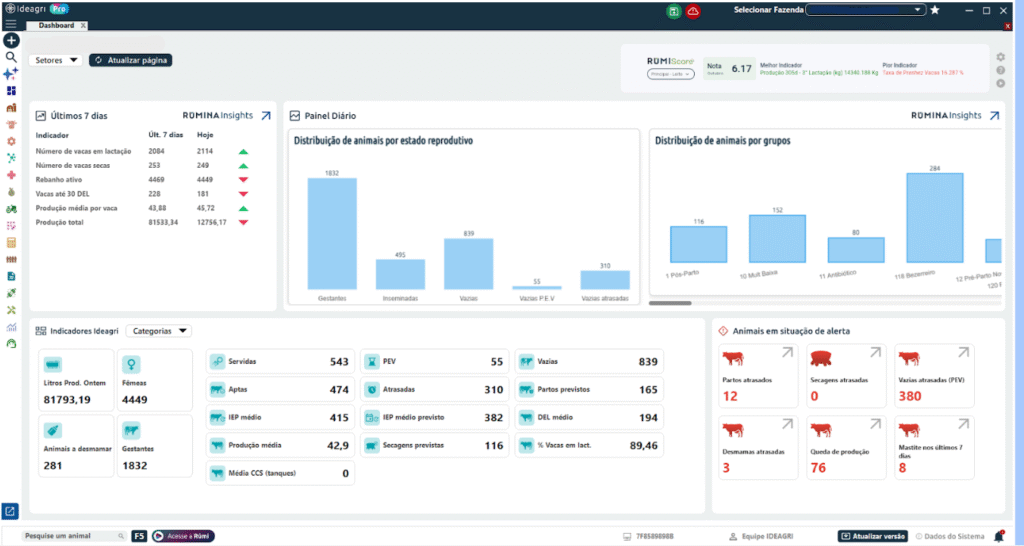Click the red cloud sync icon
Viewport: 1024px width, 546px height.
[693, 10]
